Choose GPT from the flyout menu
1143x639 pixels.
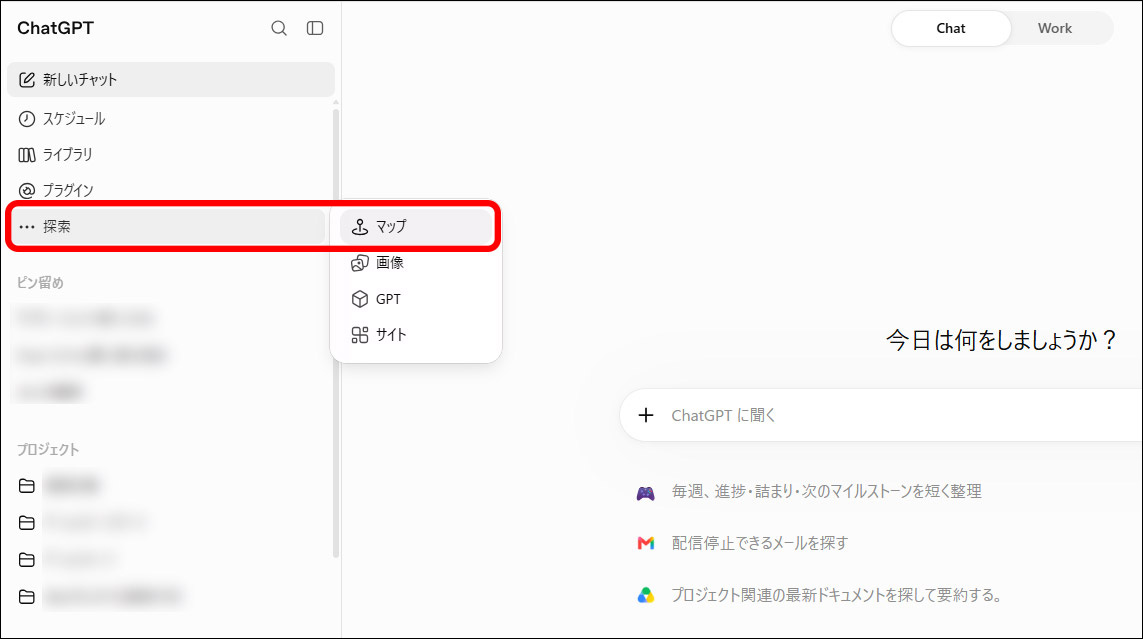coord(416,299)
